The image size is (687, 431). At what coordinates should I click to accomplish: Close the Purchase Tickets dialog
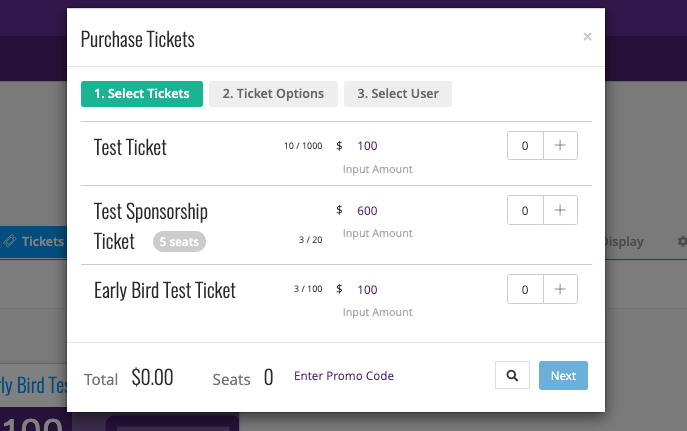(x=587, y=37)
